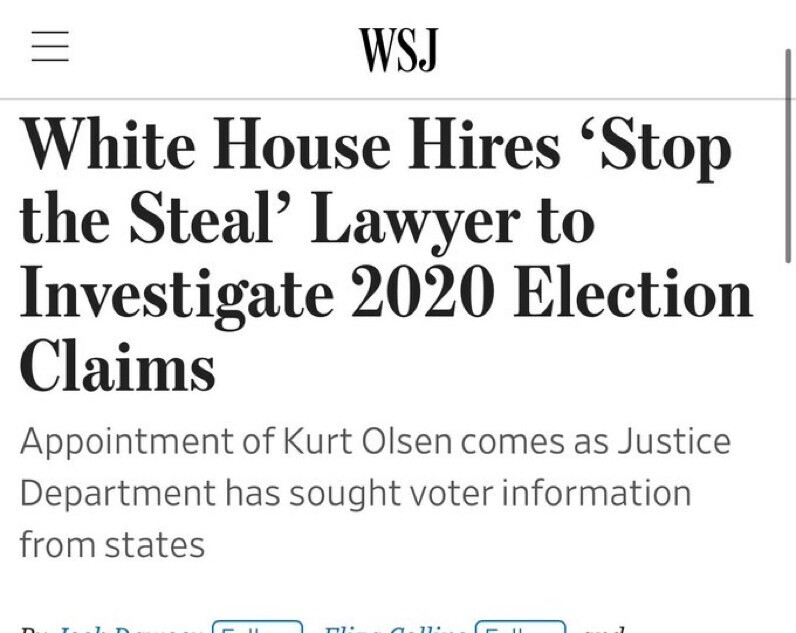The image size is (796, 633).
Task: Click the WSJ logo to go home
Action: [398, 49]
